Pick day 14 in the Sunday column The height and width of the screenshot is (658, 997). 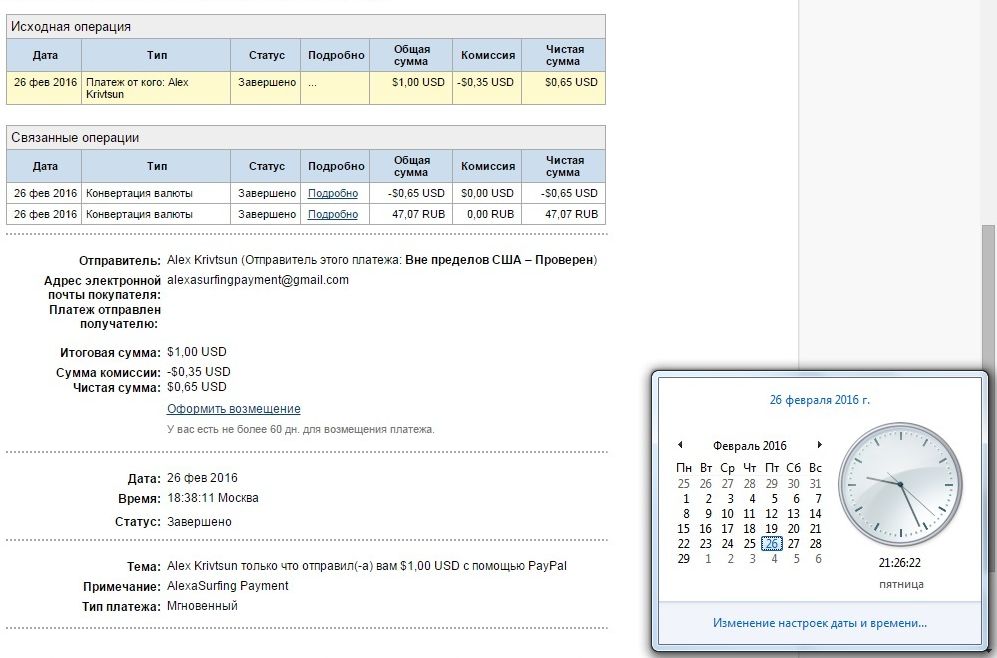(x=815, y=514)
